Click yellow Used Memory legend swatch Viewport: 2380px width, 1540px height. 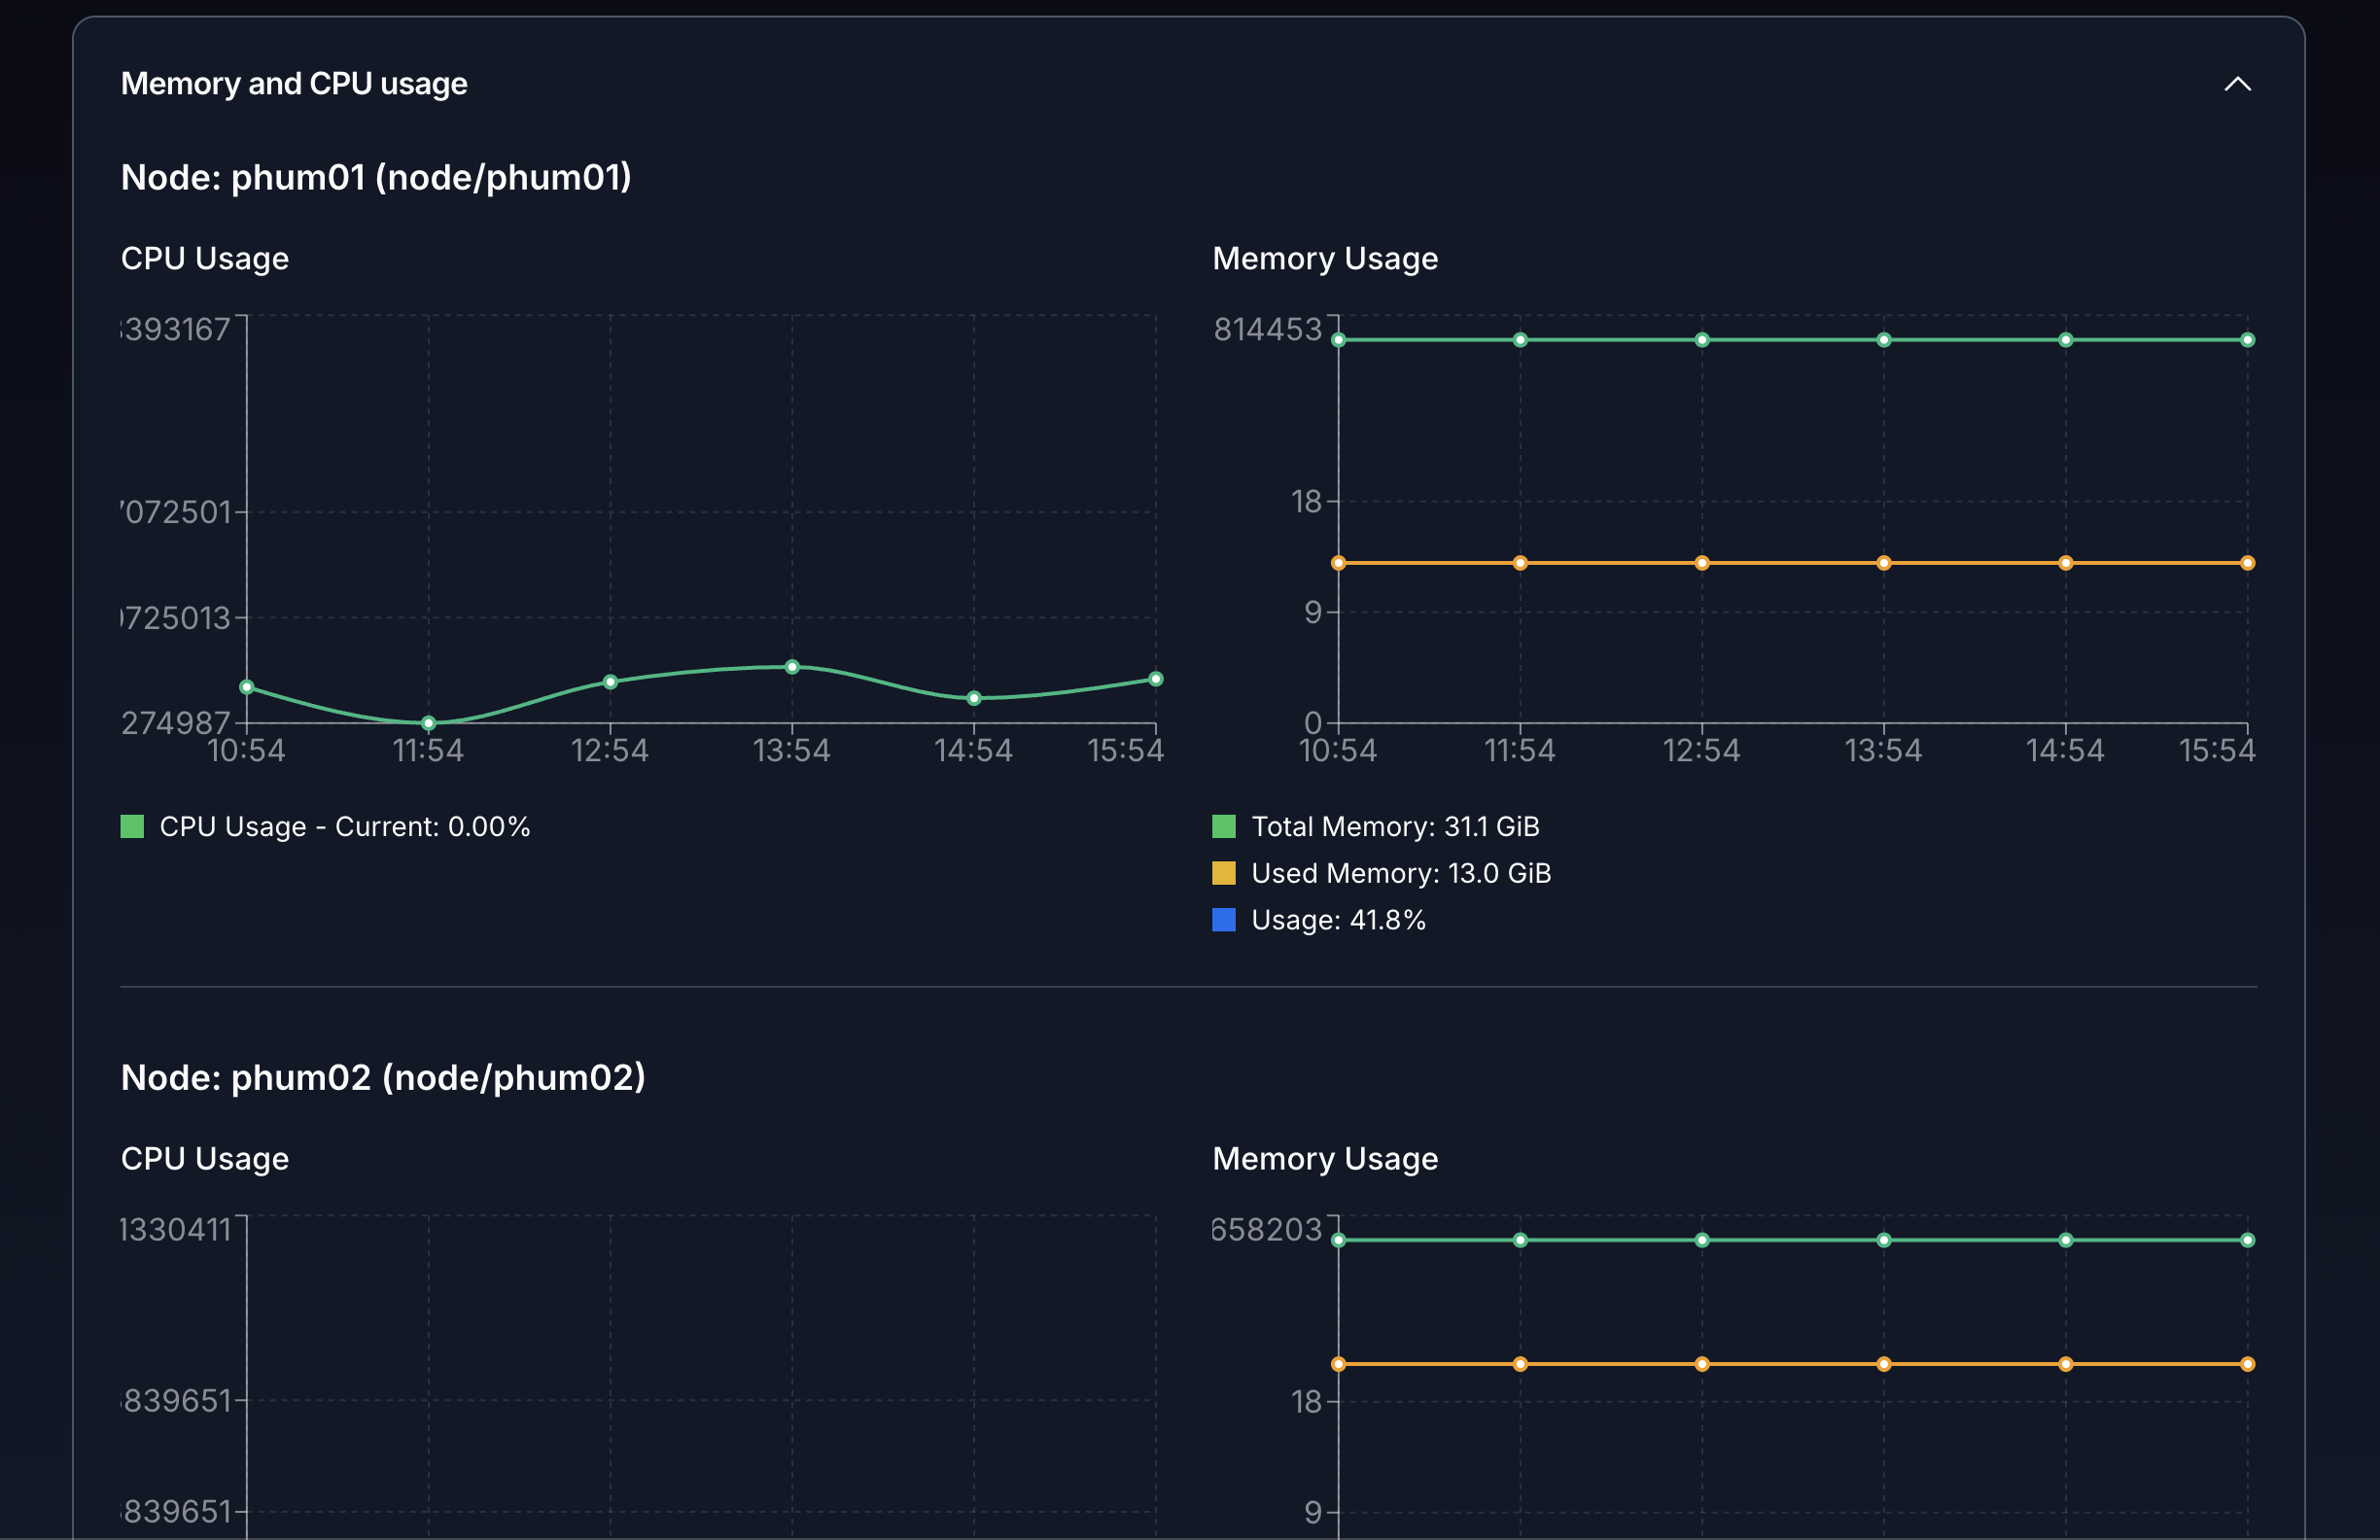(1223, 873)
